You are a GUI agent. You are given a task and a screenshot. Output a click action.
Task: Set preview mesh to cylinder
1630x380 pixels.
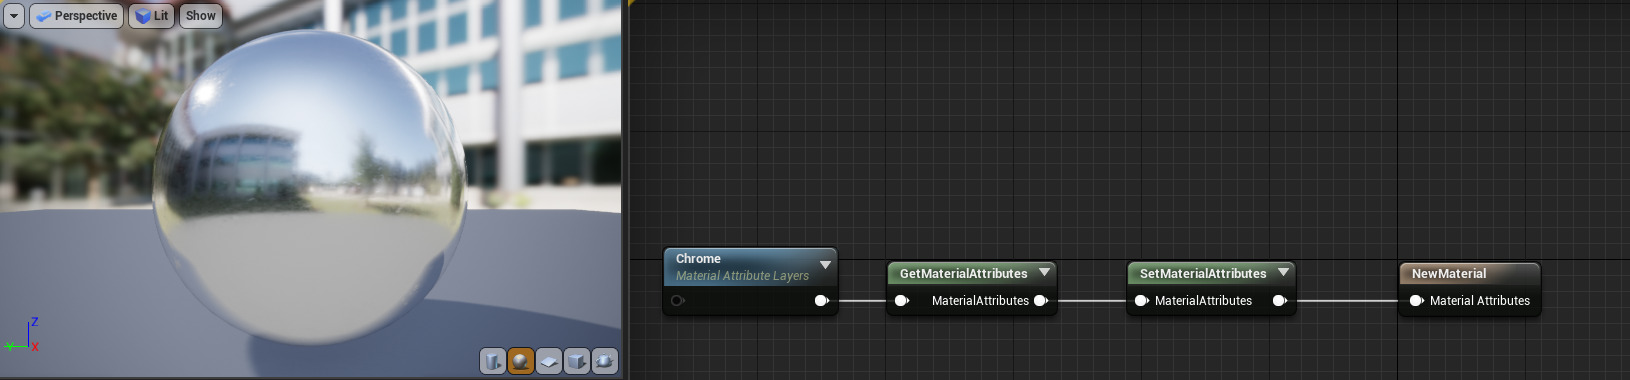493,361
